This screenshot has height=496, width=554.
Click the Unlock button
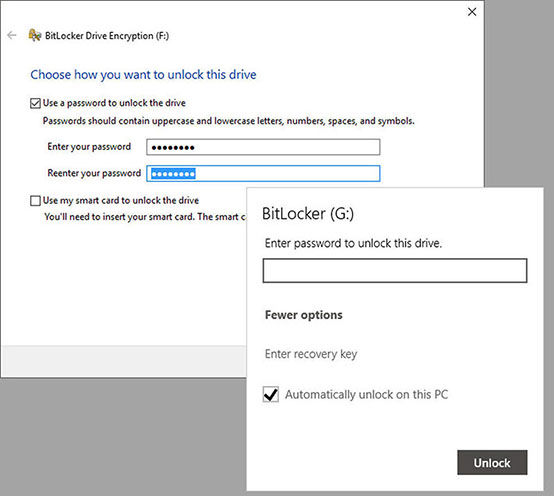[492, 462]
